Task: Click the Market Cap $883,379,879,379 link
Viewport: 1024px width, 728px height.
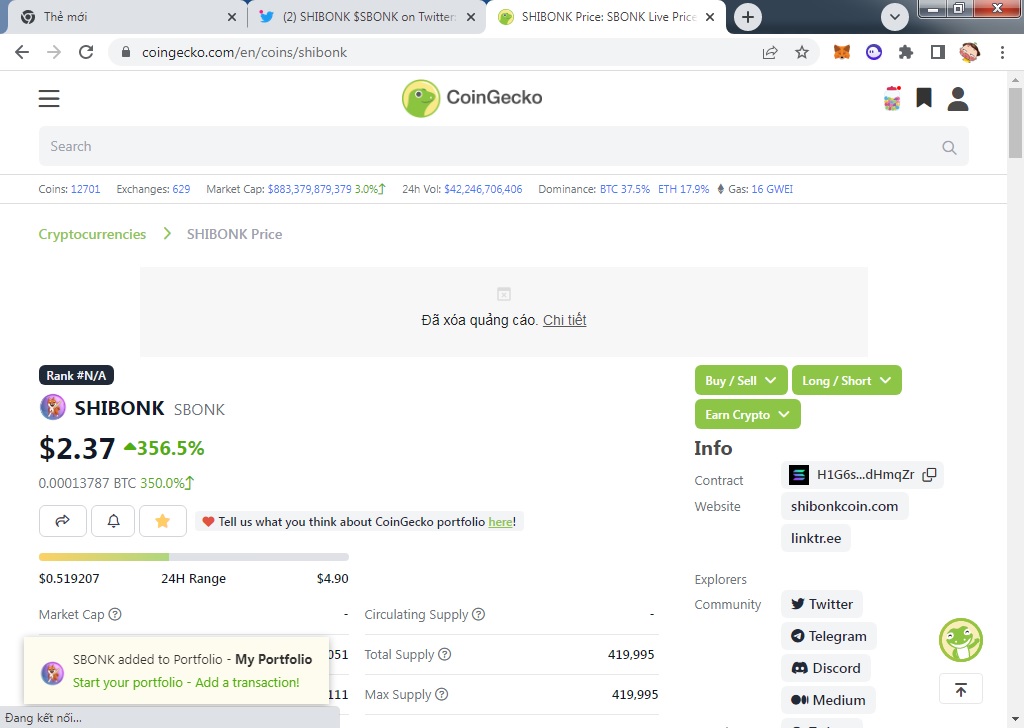Action: [x=310, y=189]
